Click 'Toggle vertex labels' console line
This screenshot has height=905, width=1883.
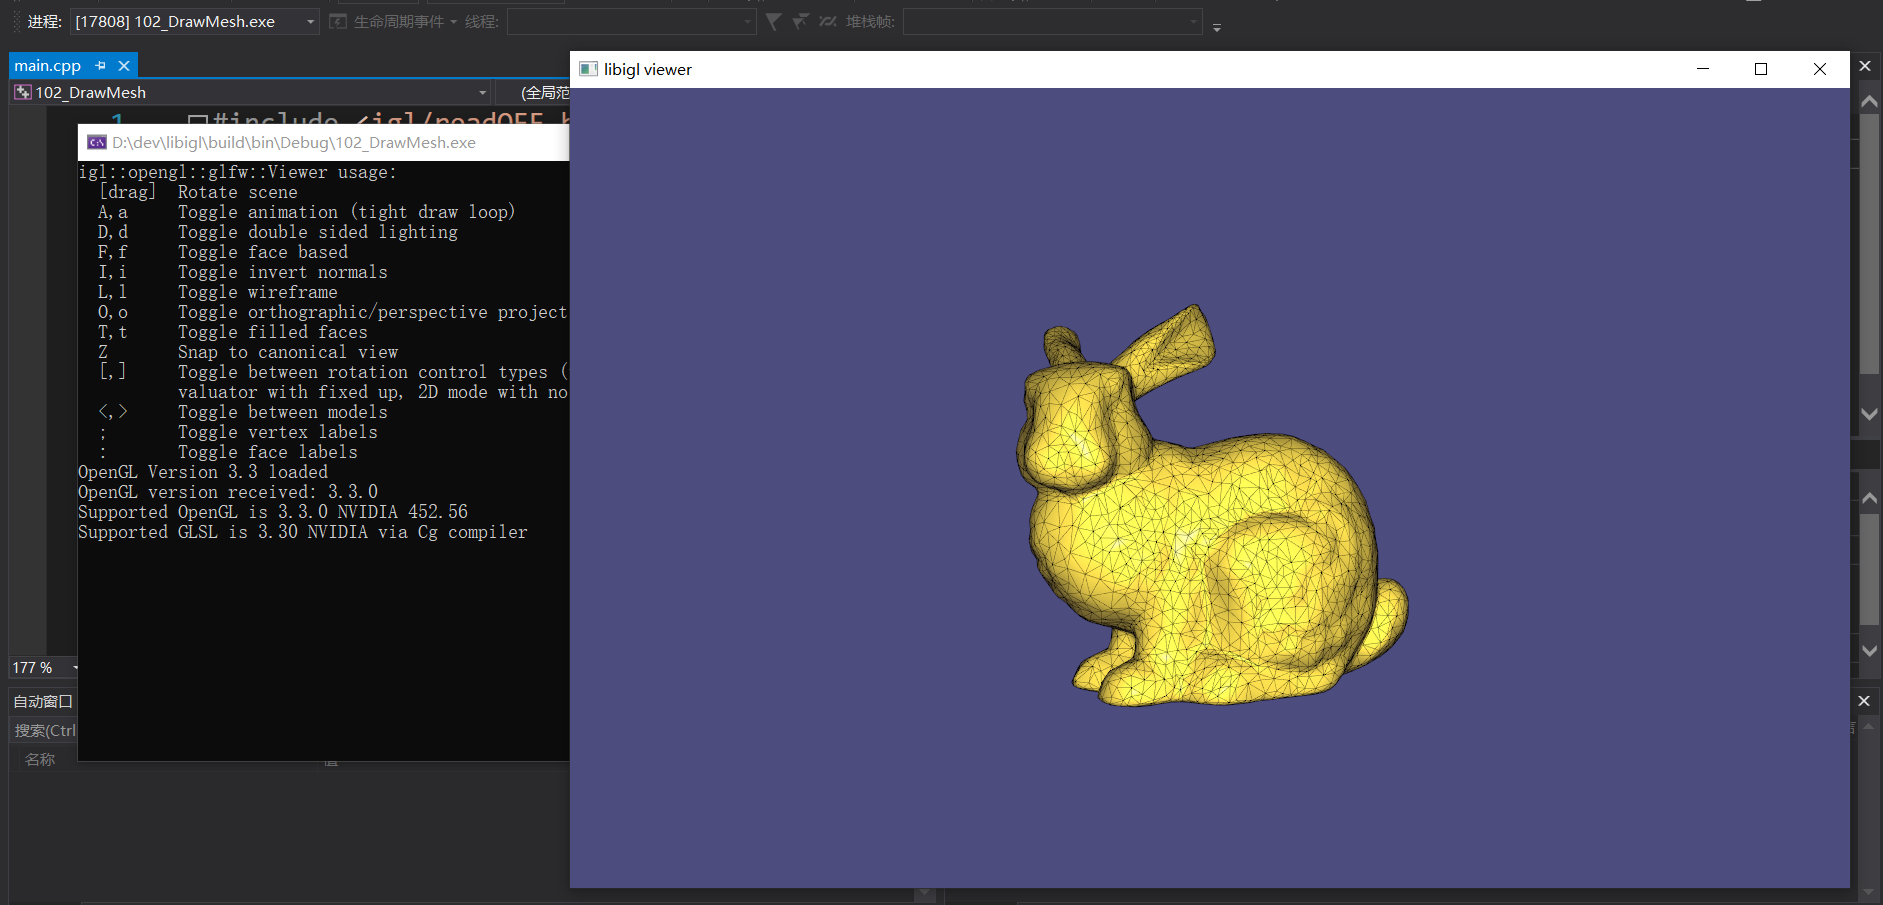pyautogui.click(x=277, y=432)
